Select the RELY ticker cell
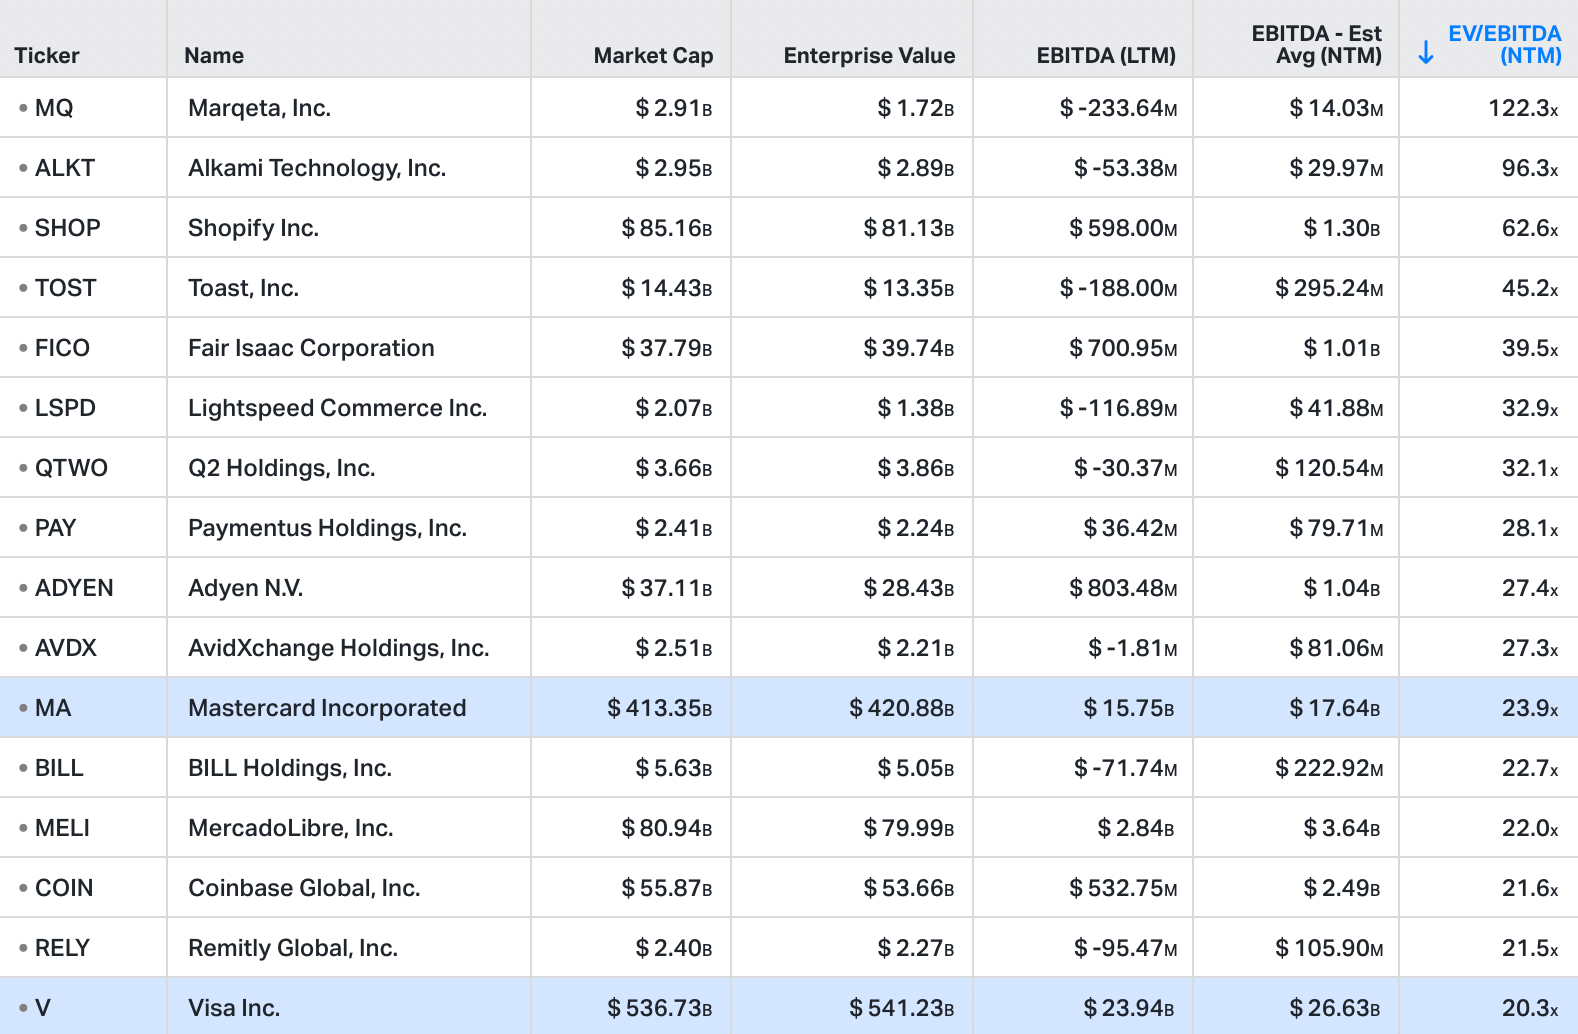This screenshot has width=1578, height=1034. [83, 948]
